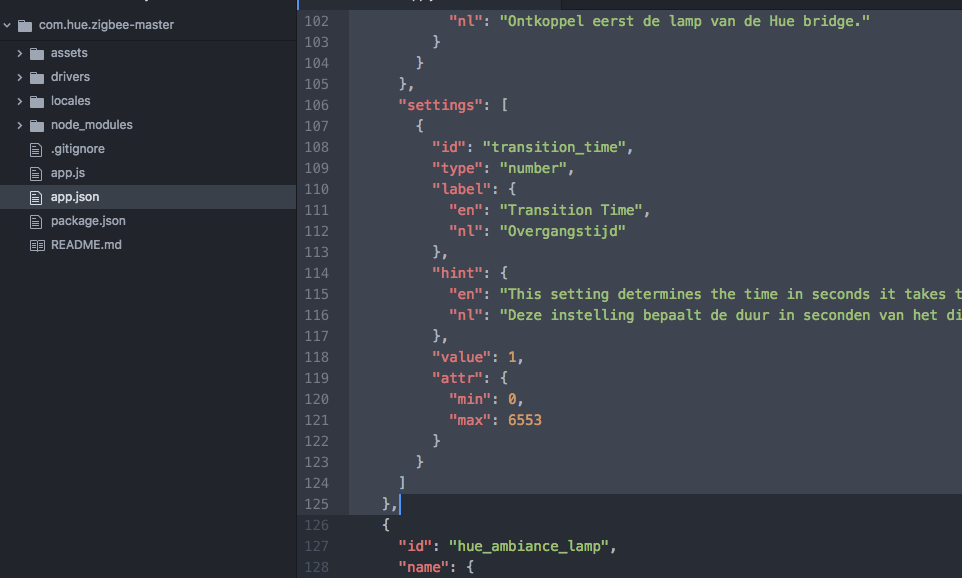Open the app.json file
Viewport: 962px width, 578px height.
[75, 196]
